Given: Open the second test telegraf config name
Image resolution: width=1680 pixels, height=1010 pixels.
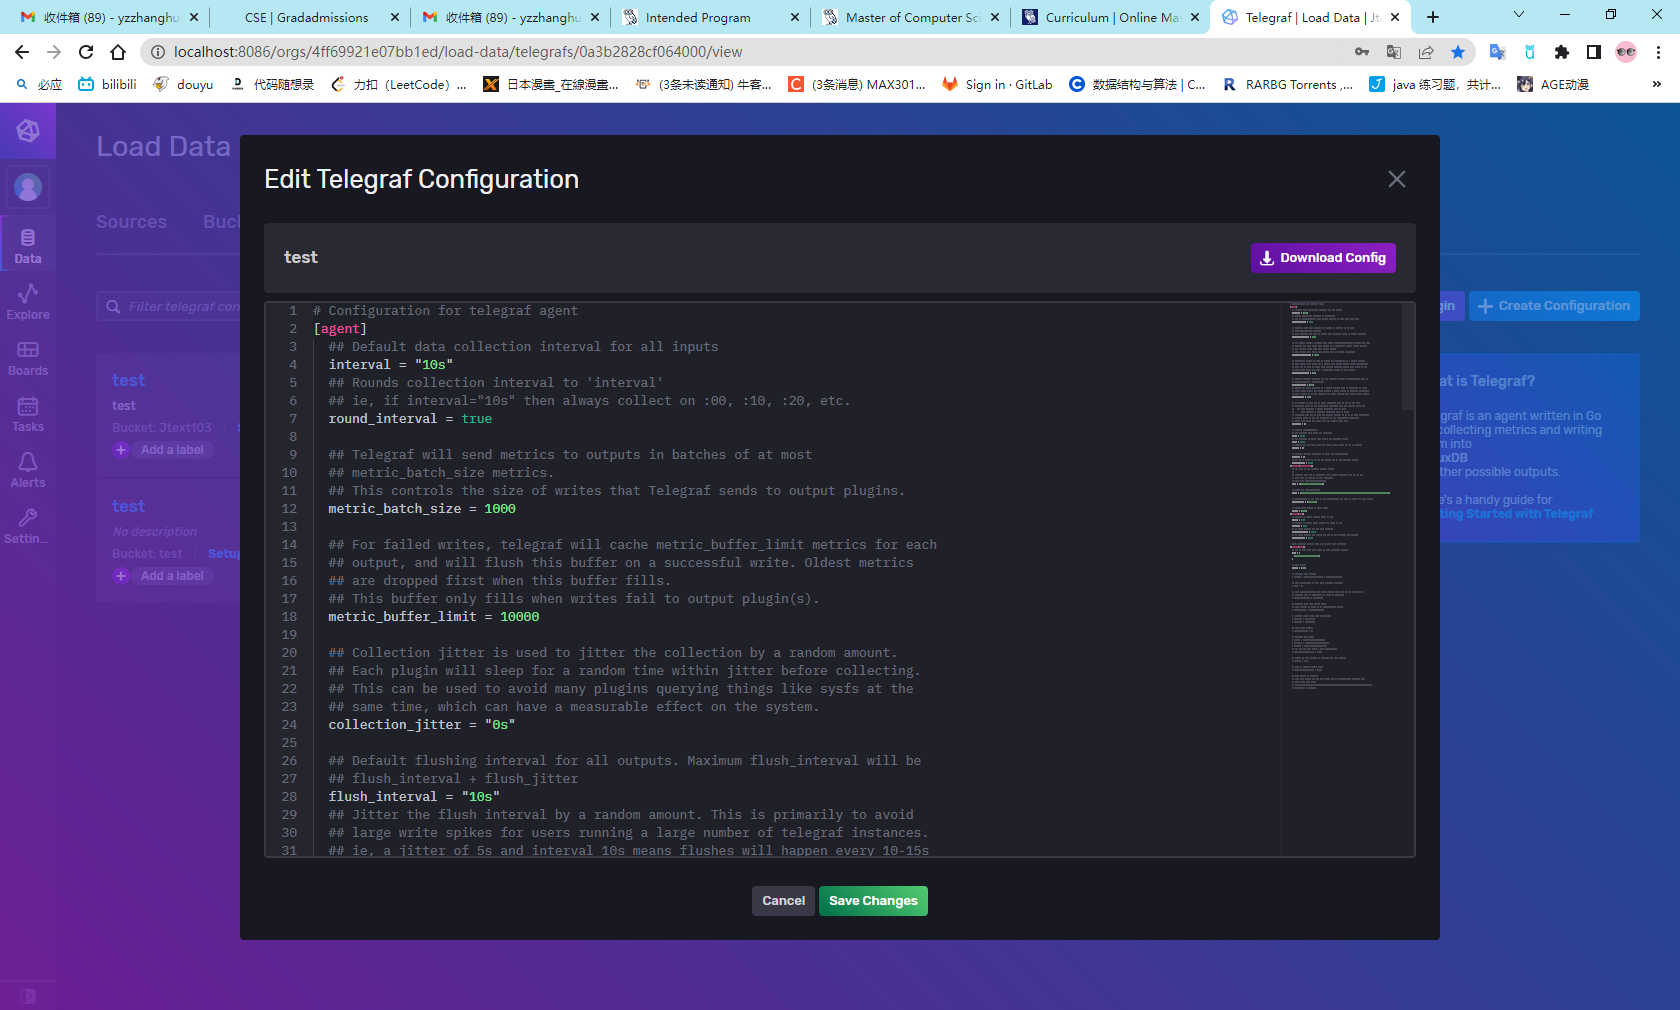Looking at the screenshot, I should pyautogui.click(x=128, y=506).
